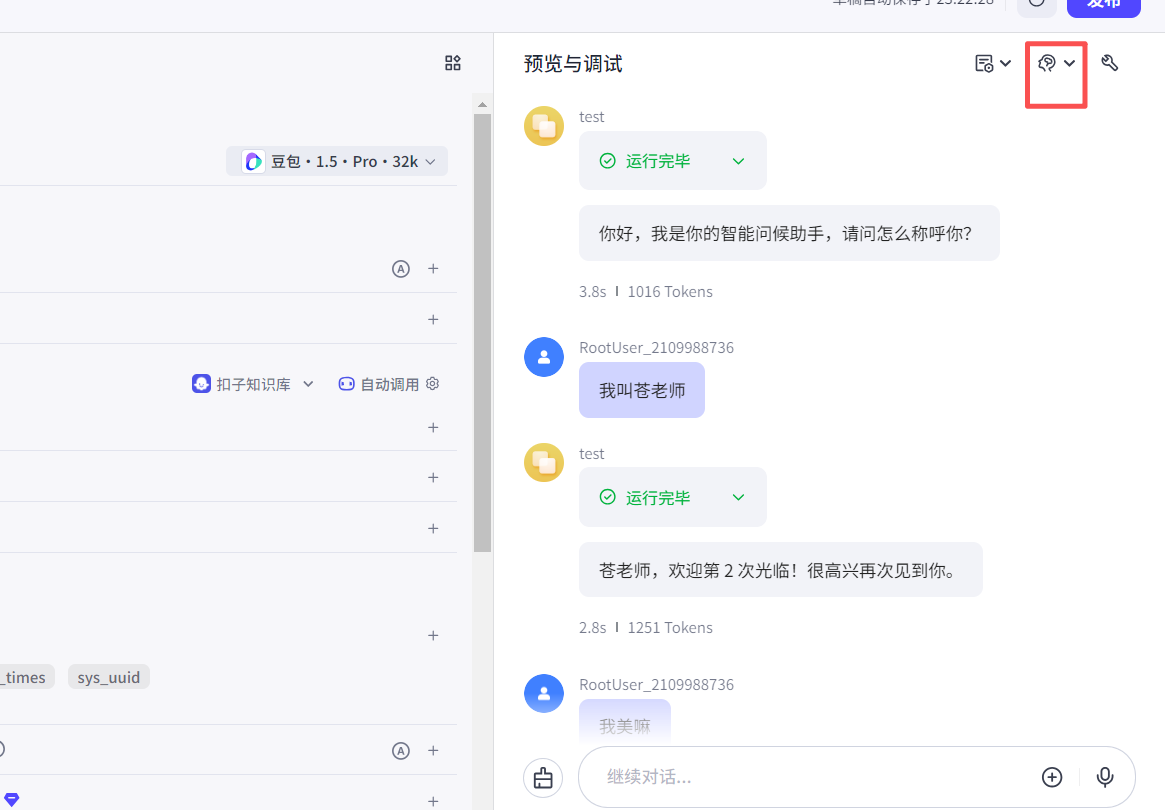Open the chevron beside the brain icon
The image size is (1165, 810).
click(x=1069, y=62)
